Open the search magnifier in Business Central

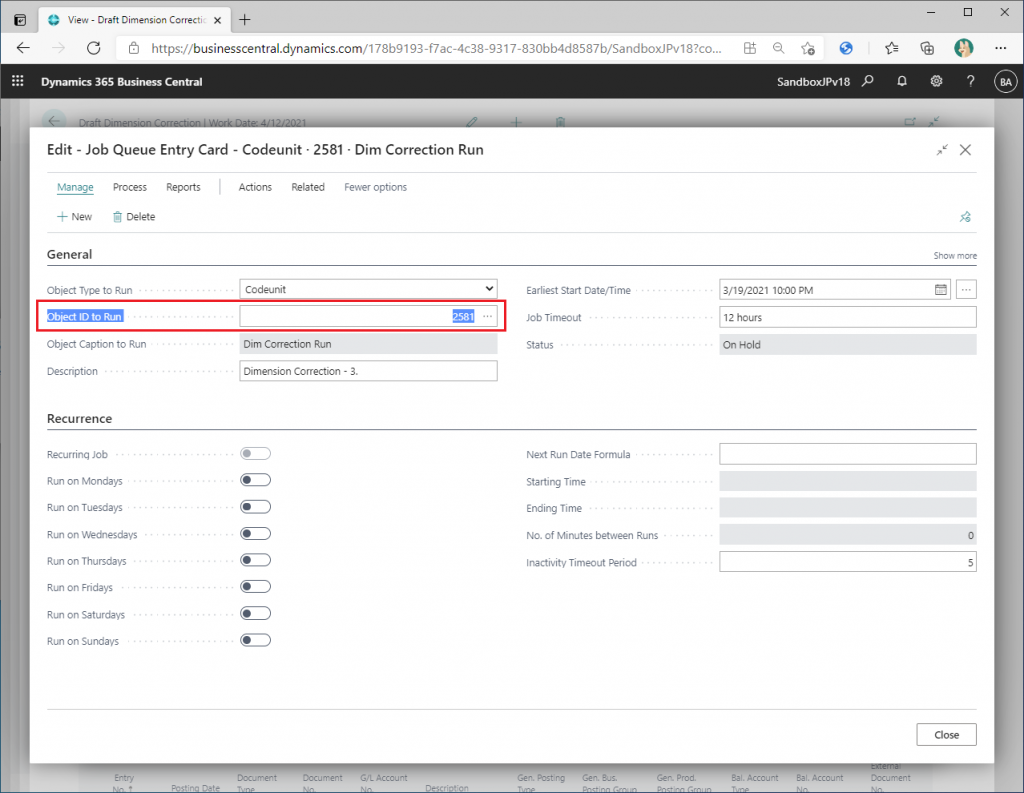(x=867, y=81)
